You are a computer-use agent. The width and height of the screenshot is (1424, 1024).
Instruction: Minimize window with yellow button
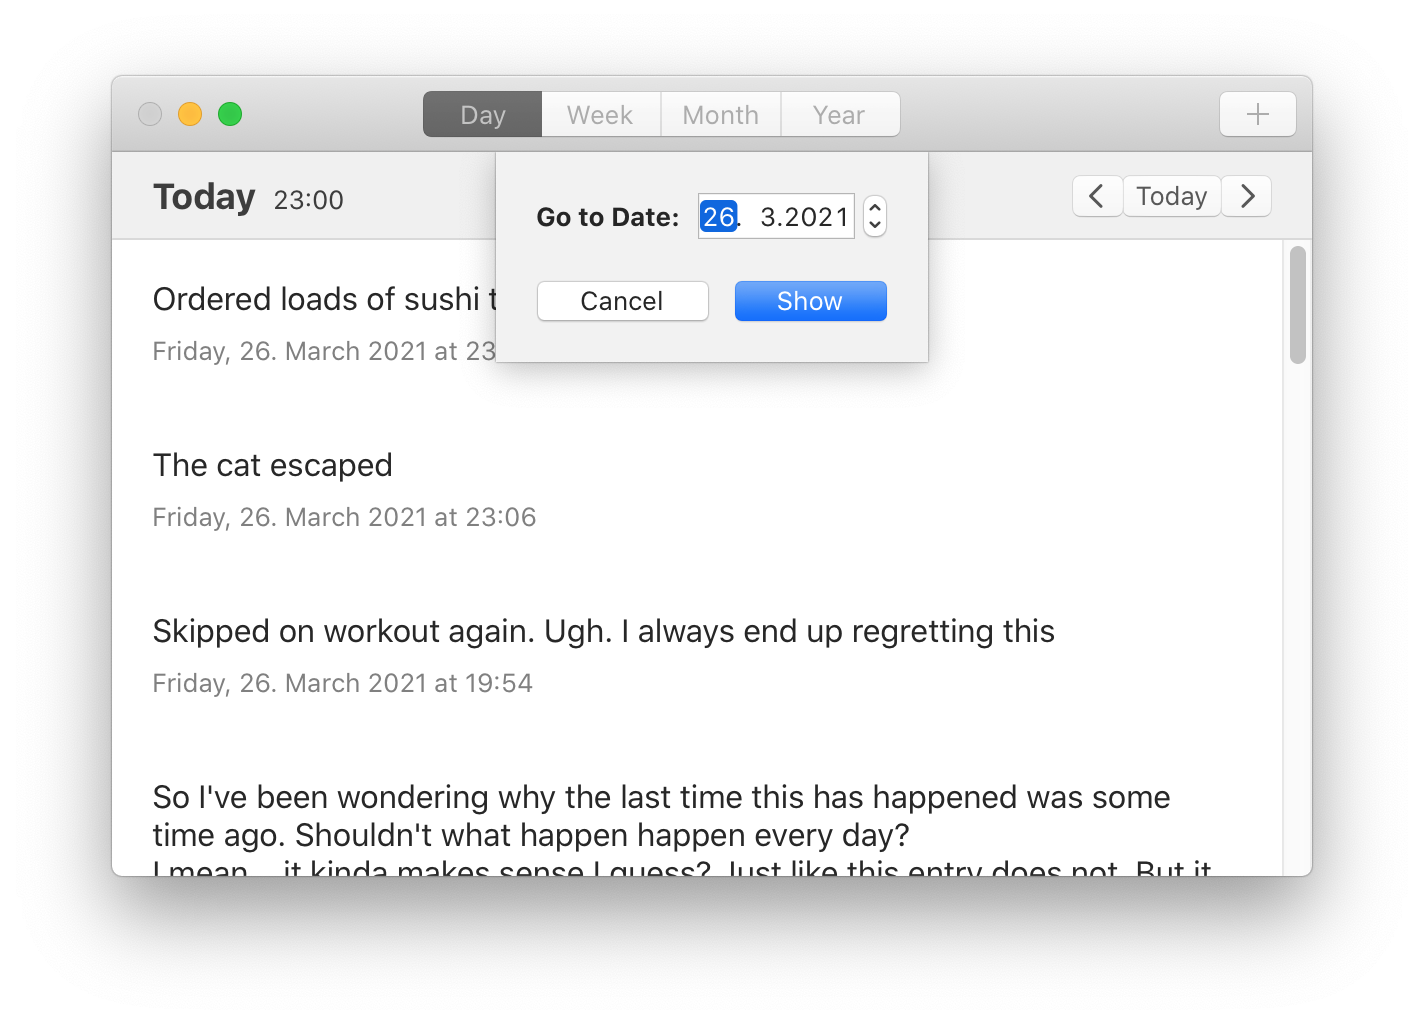(x=190, y=114)
